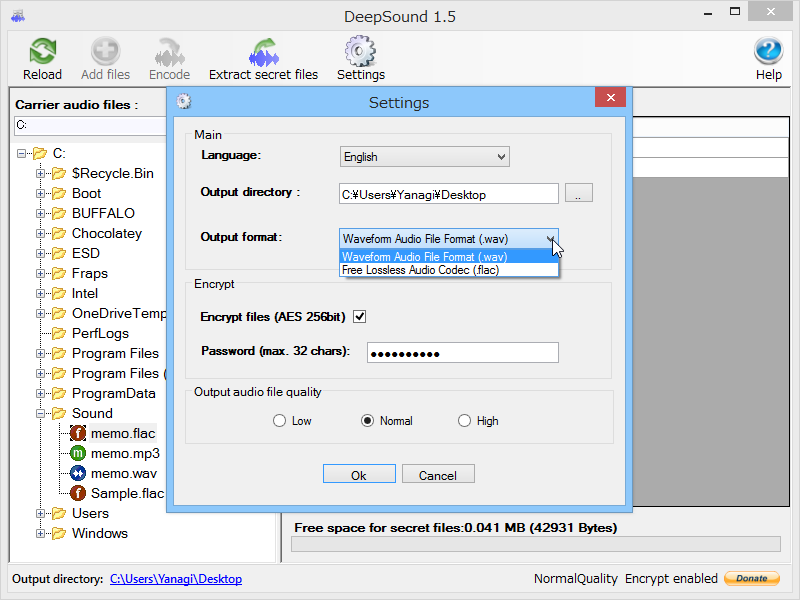Click the Output directory text field
The height and width of the screenshot is (600, 800).
click(x=448, y=194)
